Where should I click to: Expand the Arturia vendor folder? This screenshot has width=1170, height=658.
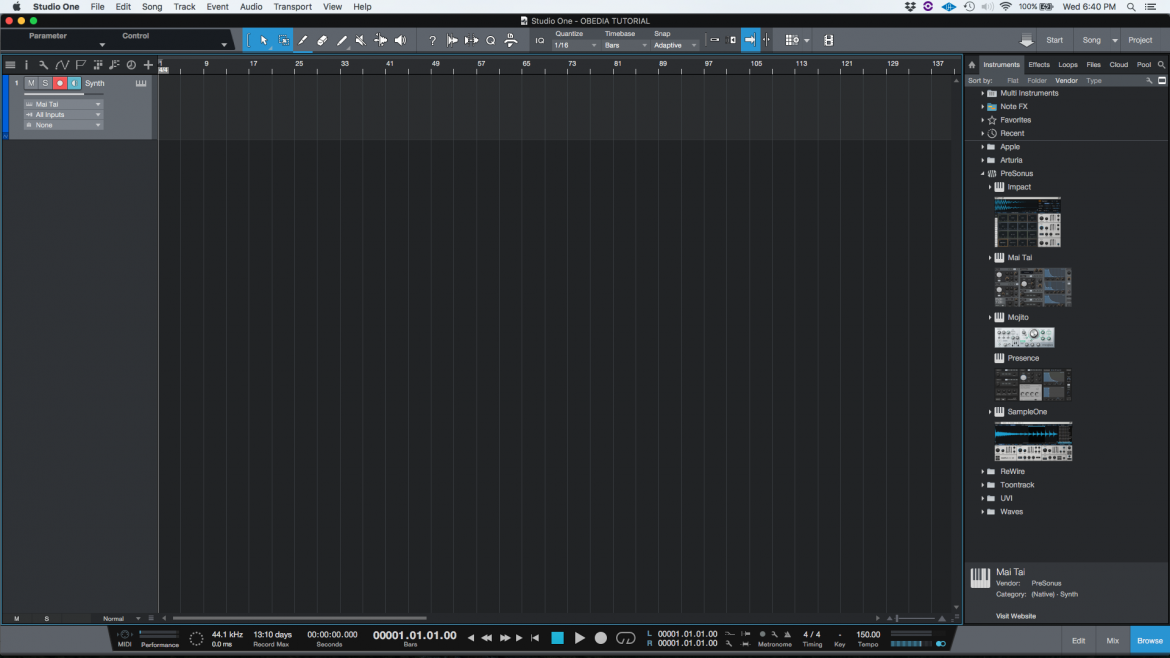983,160
